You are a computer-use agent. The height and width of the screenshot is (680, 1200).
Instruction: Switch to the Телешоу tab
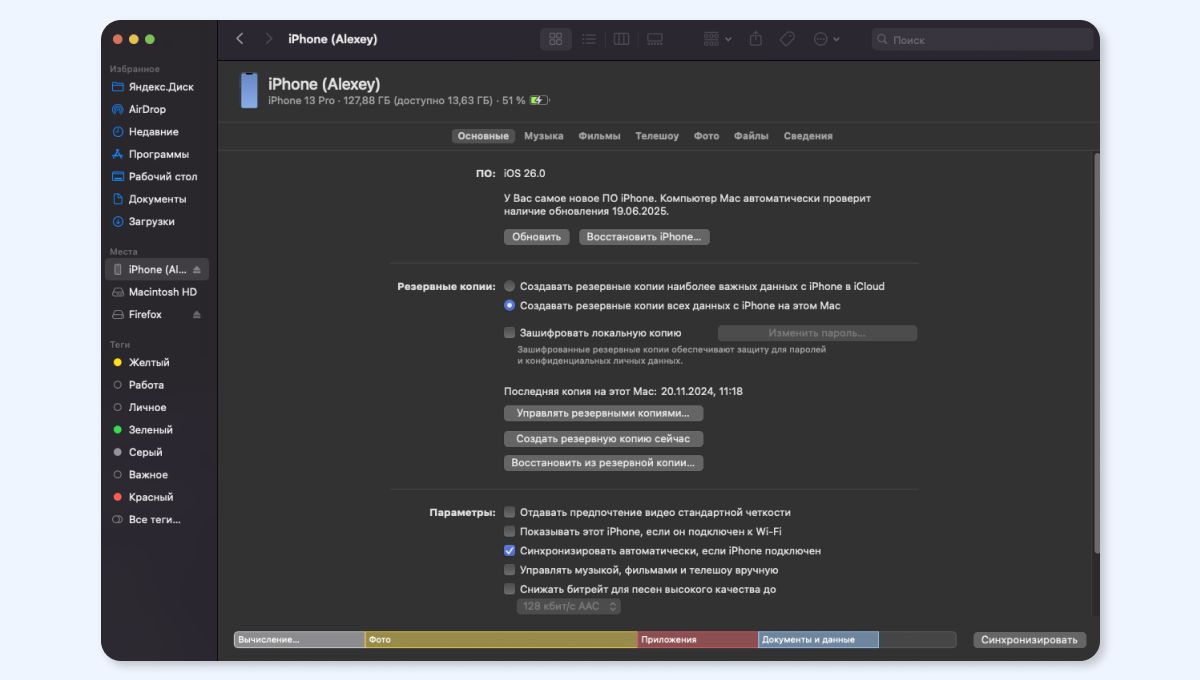657,136
